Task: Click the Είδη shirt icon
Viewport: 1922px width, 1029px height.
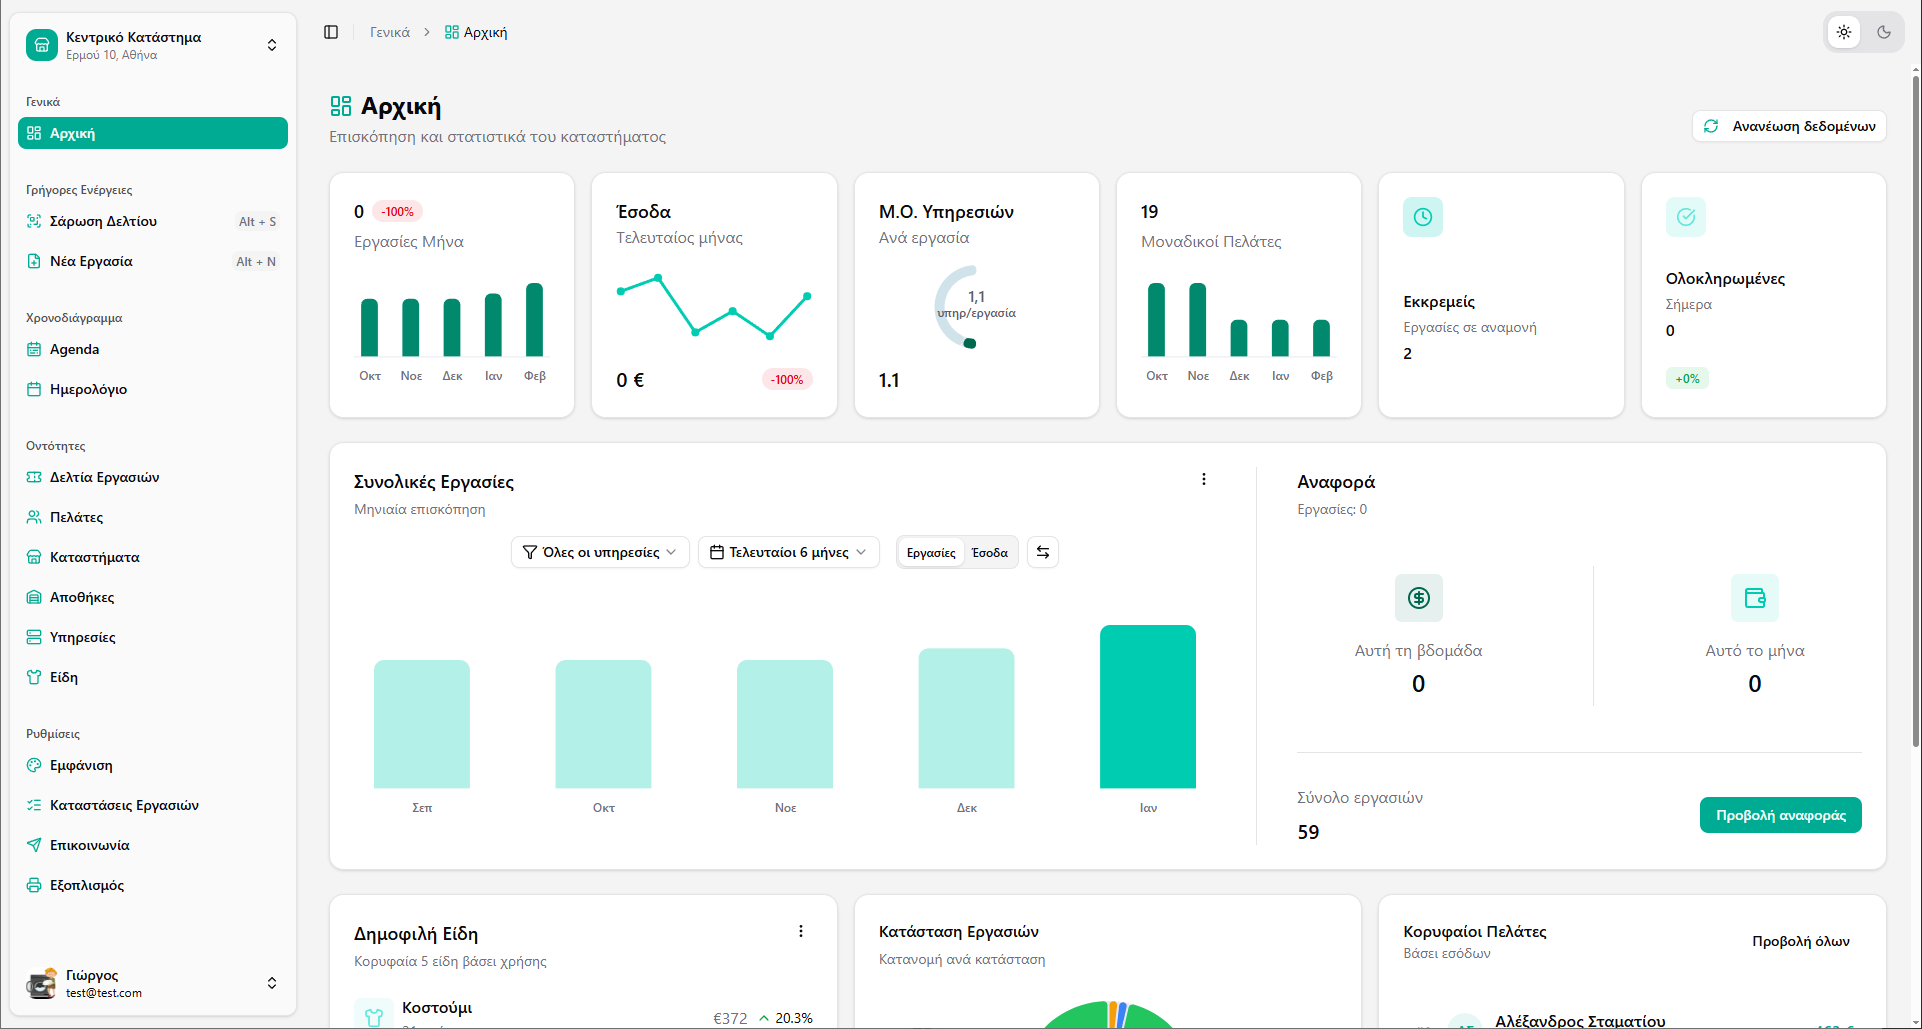Action: pos(34,677)
